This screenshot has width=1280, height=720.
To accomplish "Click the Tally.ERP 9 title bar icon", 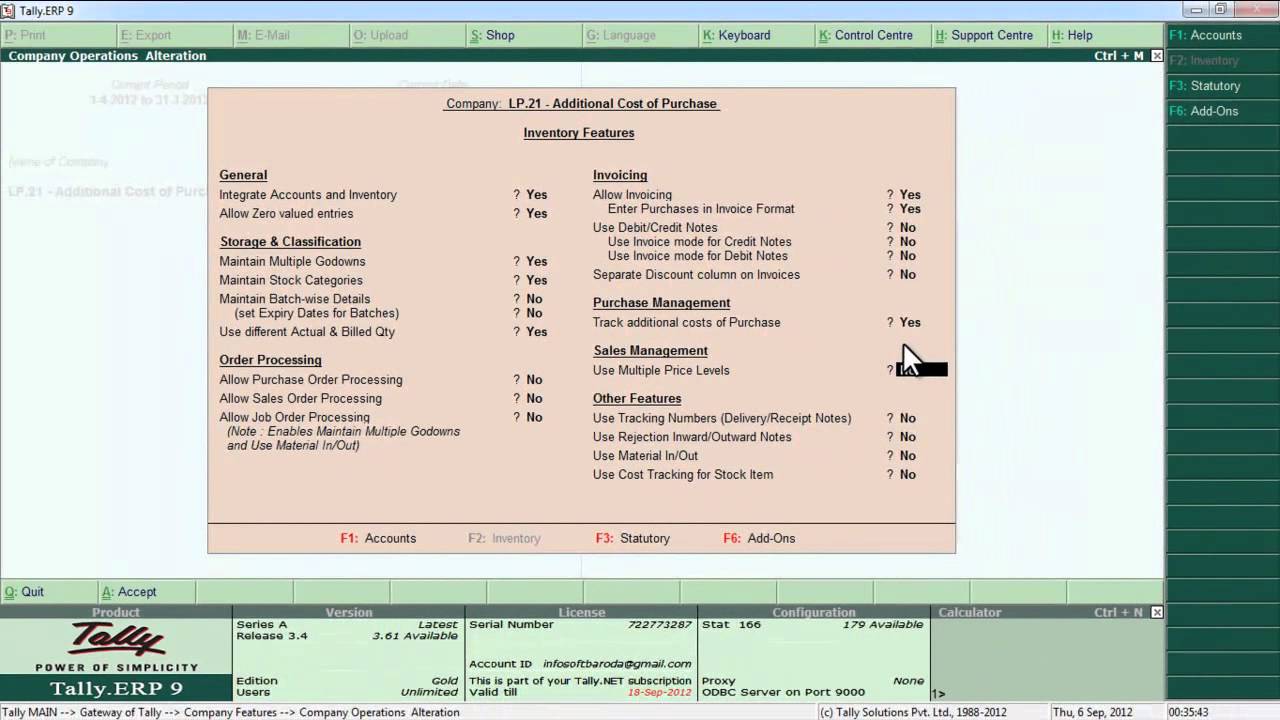I will tap(9, 10).
